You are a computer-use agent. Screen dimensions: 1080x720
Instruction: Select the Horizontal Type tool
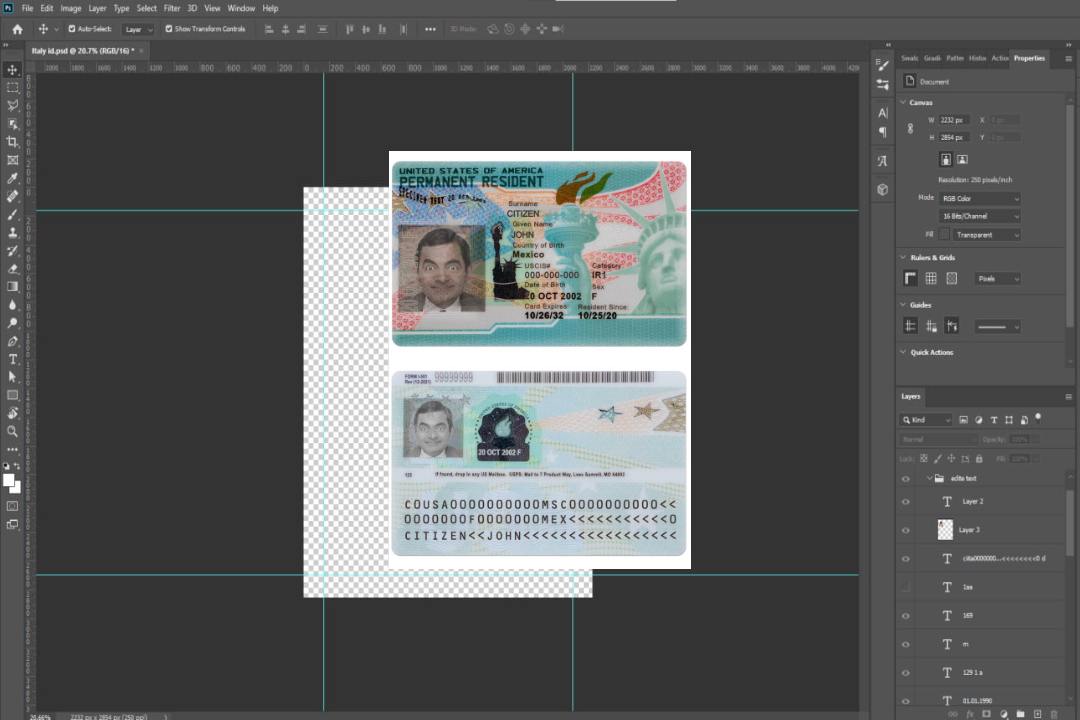(12, 359)
